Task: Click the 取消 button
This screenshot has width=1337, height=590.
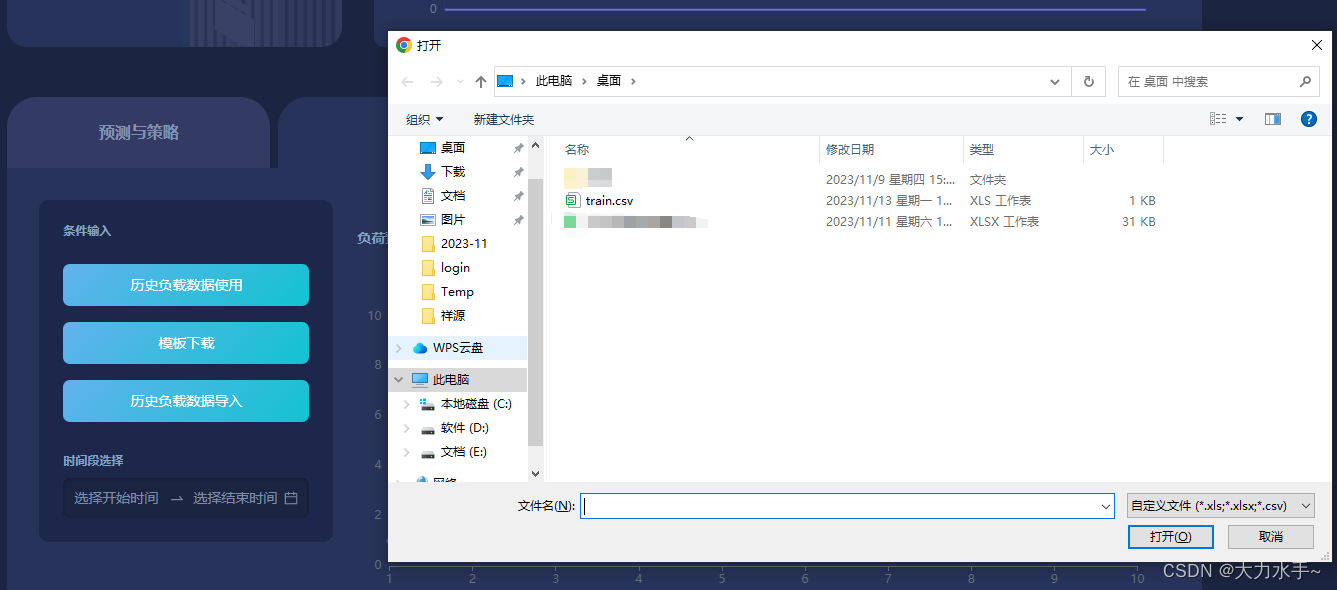Action: point(1271,537)
